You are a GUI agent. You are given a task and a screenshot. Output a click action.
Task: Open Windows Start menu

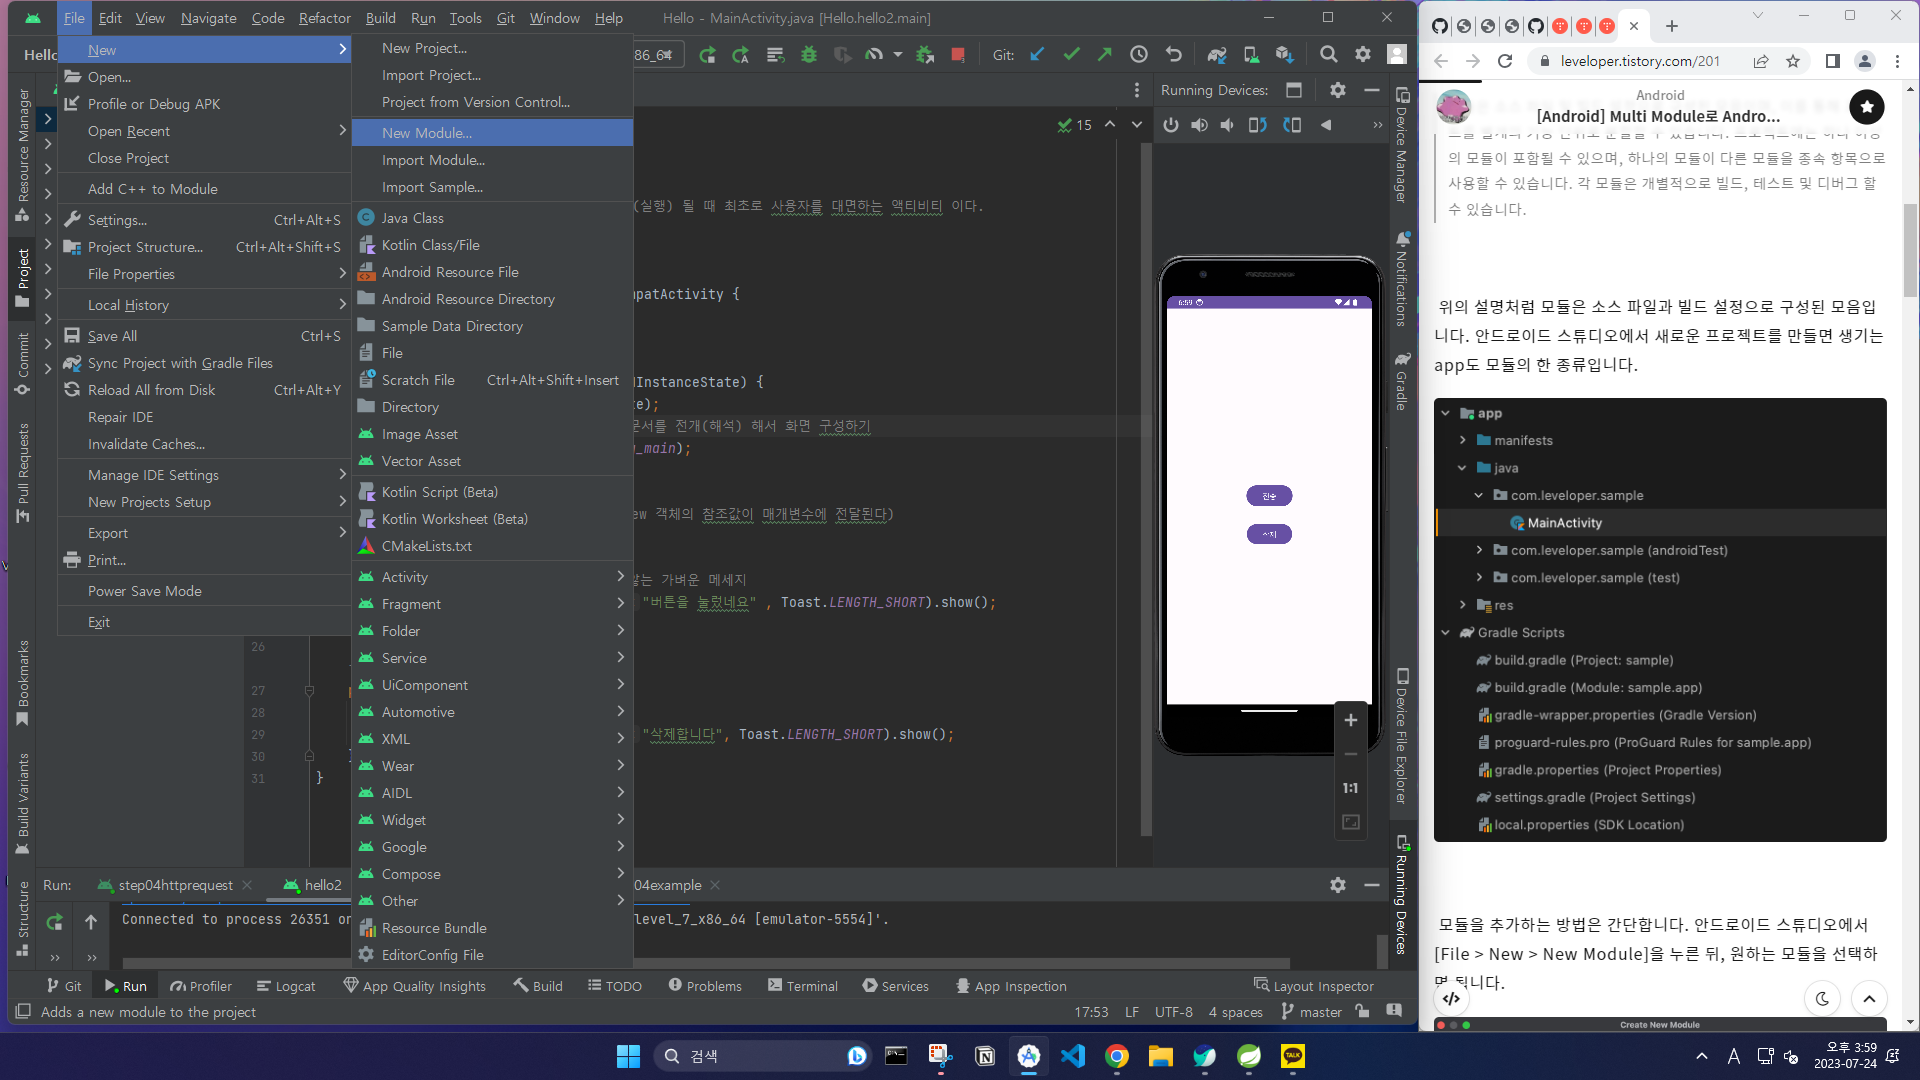(x=628, y=1056)
